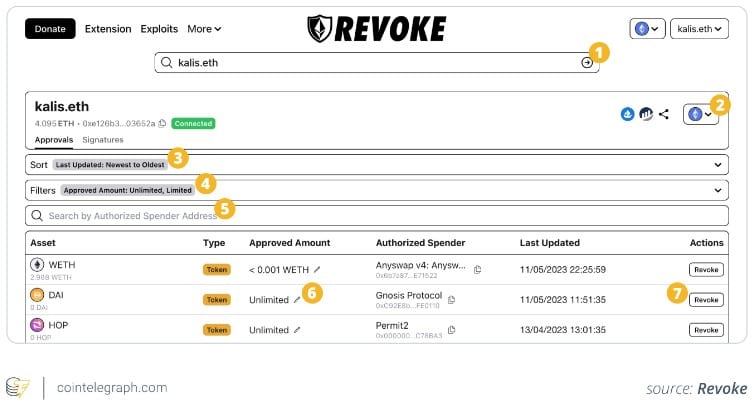The image size is (755, 404).
Task: Edit the WETH approved amount pencil
Action: click(317, 270)
